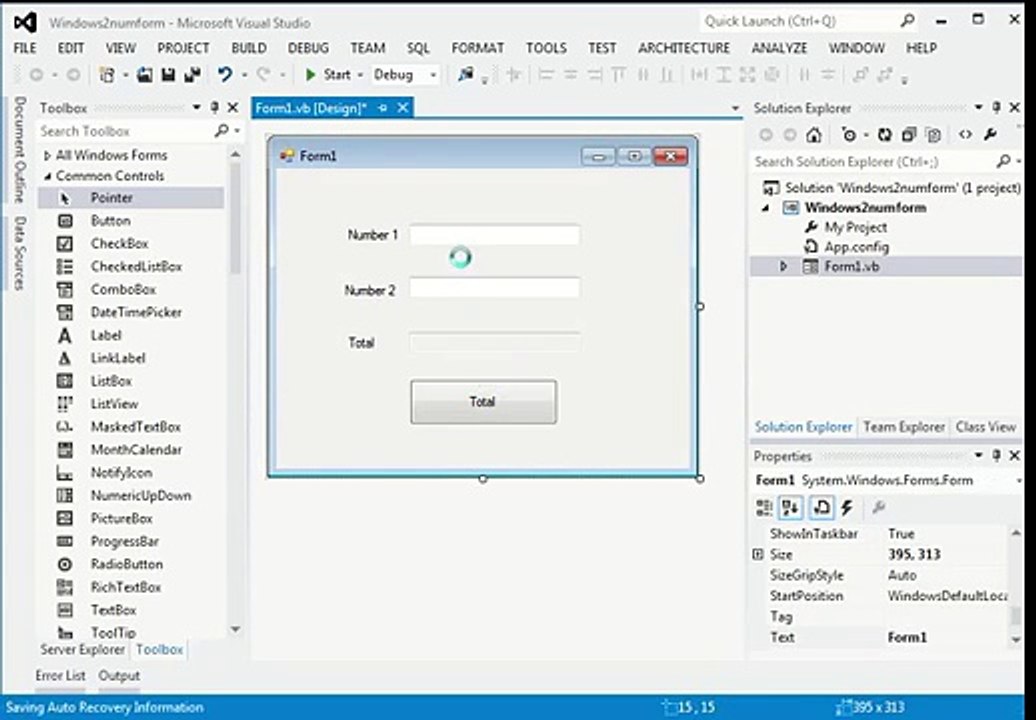Image resolution: width=1036 pixels, height=720 pixels.
Task: Toggle the Properties page button in Properties panel
Action: (x=821, y=507)
